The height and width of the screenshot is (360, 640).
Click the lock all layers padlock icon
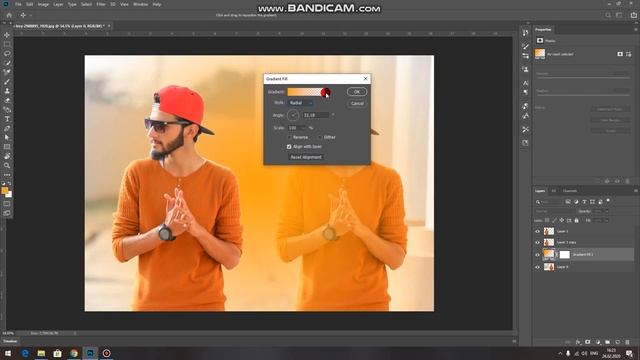(576, 220)
